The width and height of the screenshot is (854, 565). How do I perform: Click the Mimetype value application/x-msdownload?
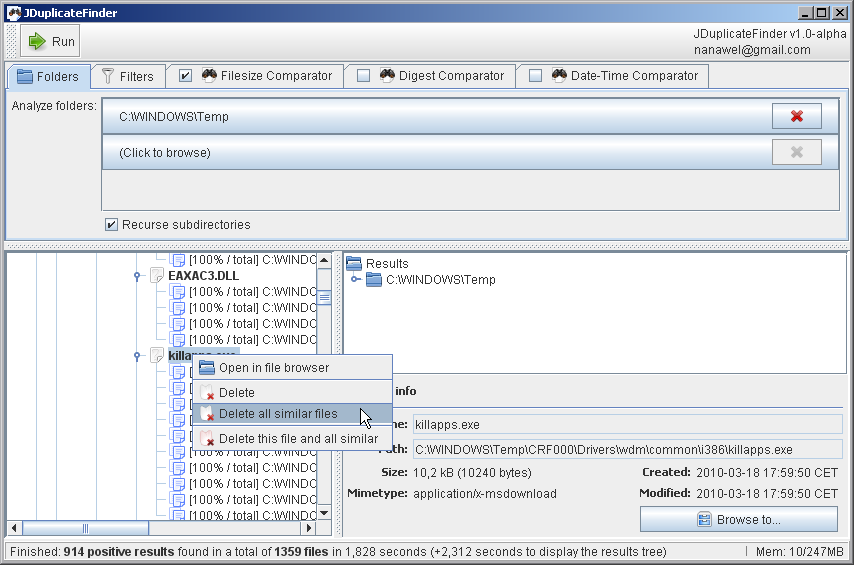click(x=485, y=494)
